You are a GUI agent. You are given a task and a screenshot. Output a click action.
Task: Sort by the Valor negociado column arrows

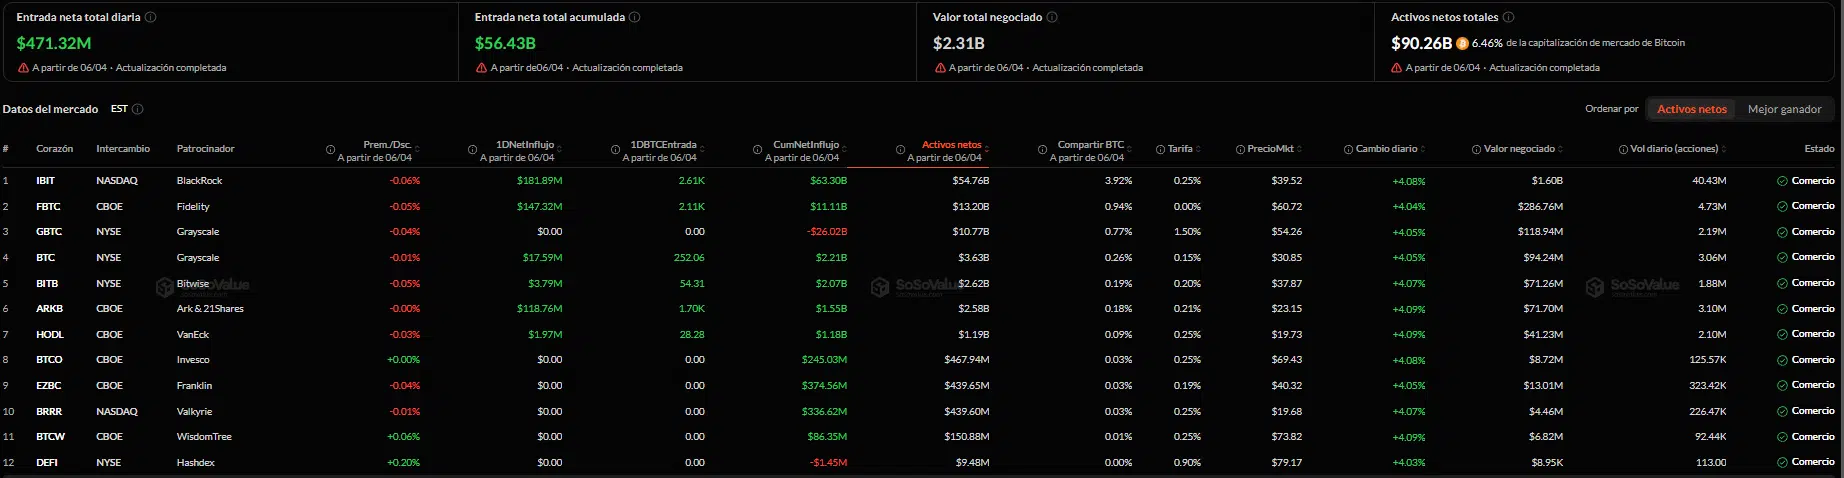[1560, 149]
